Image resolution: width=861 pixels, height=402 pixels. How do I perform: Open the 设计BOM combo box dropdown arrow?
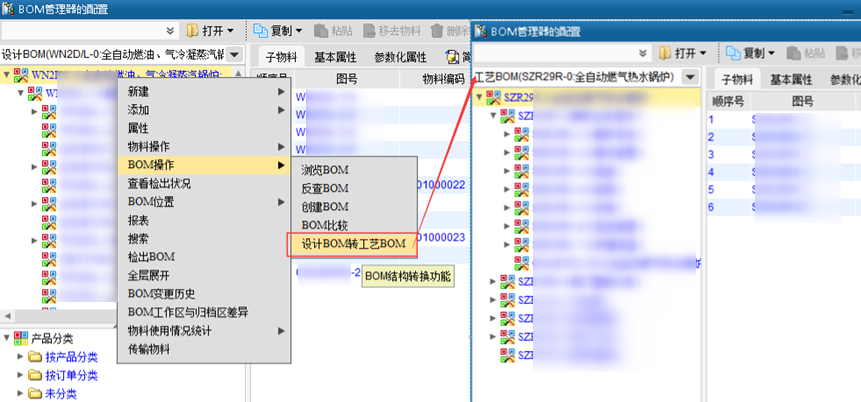point(234,54)
